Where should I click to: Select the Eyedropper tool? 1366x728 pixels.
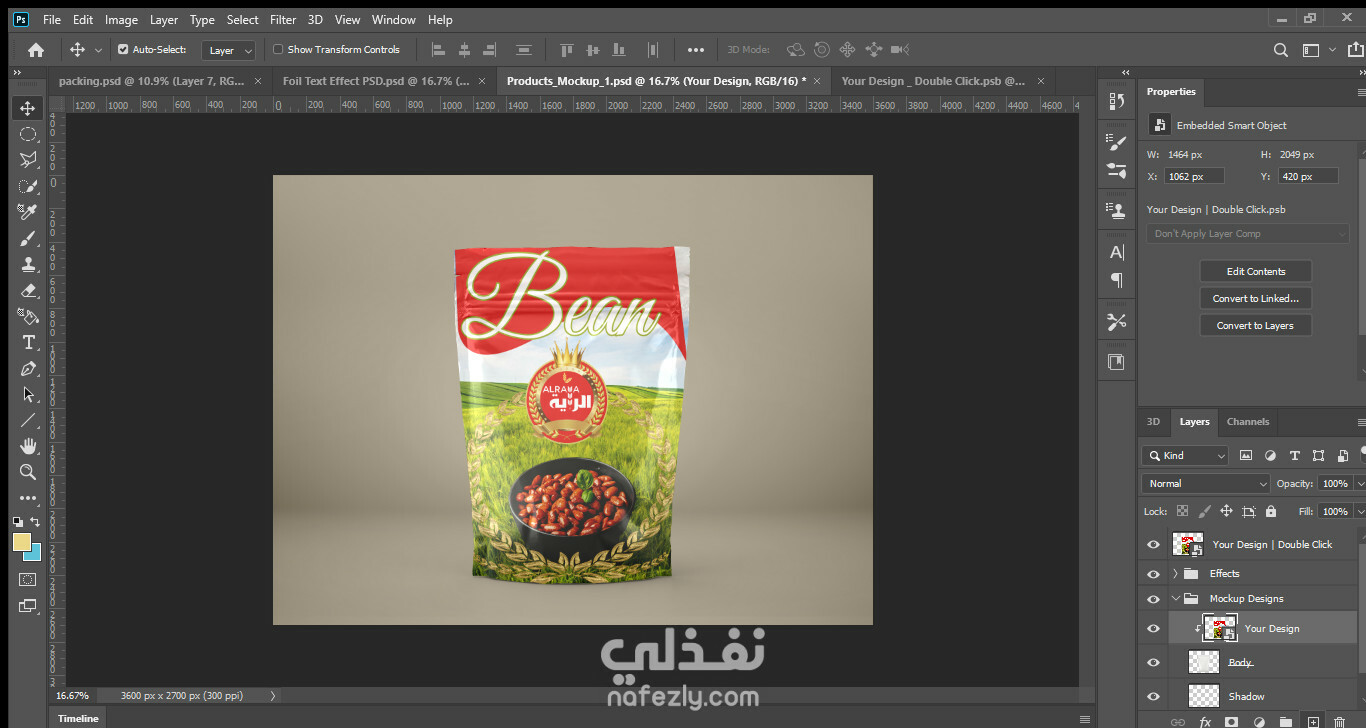(x=28, y=212)
